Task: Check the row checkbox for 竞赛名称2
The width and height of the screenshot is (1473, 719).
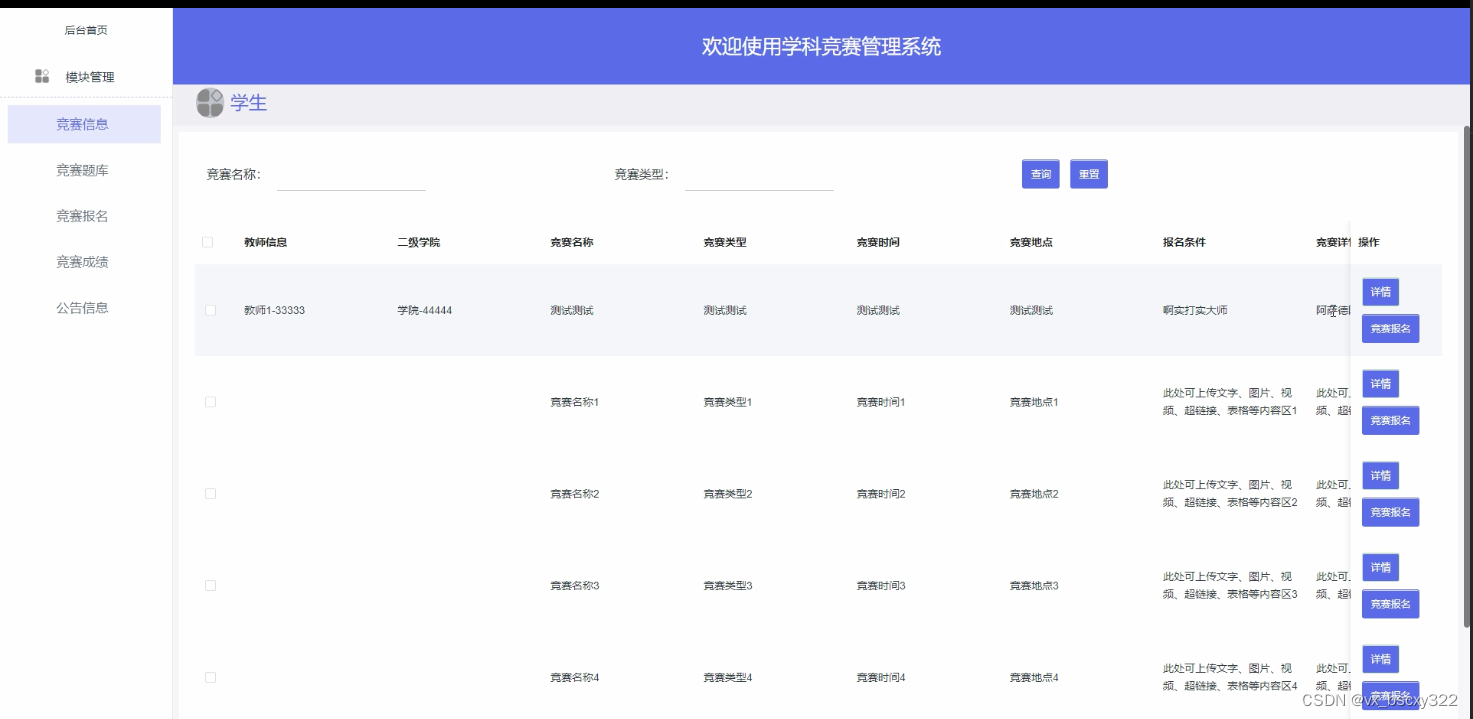Action: [210, 494]
